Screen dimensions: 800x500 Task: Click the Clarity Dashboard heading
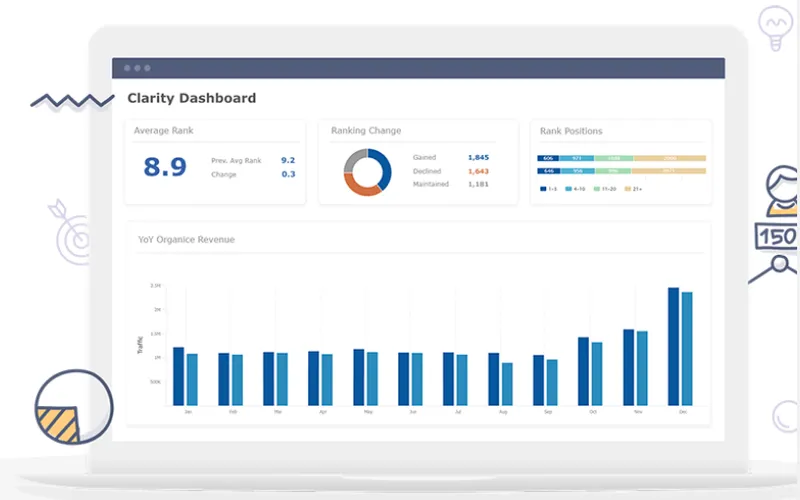pyautogui.click(x=191, y=98)
